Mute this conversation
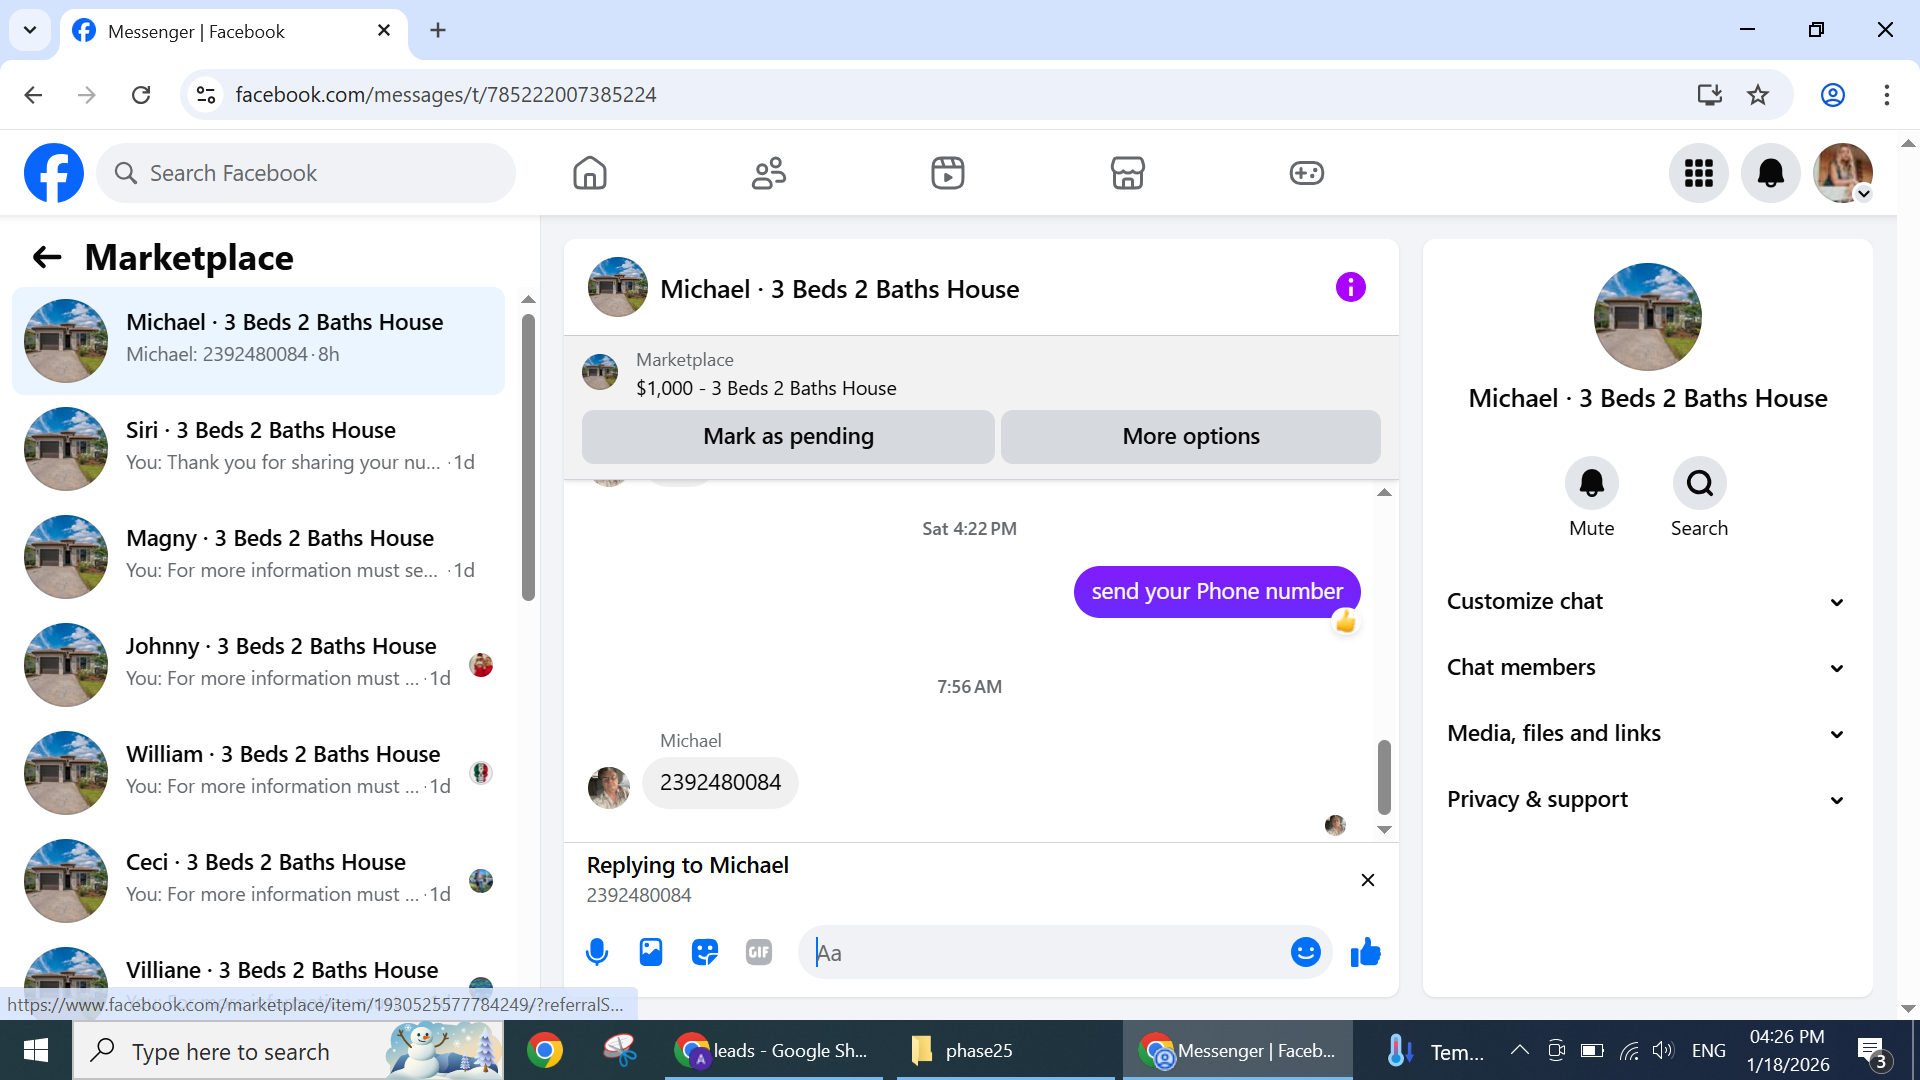Image resolution: width=1920 pixels, height=1080 pixels. (x=1591, y=484)
